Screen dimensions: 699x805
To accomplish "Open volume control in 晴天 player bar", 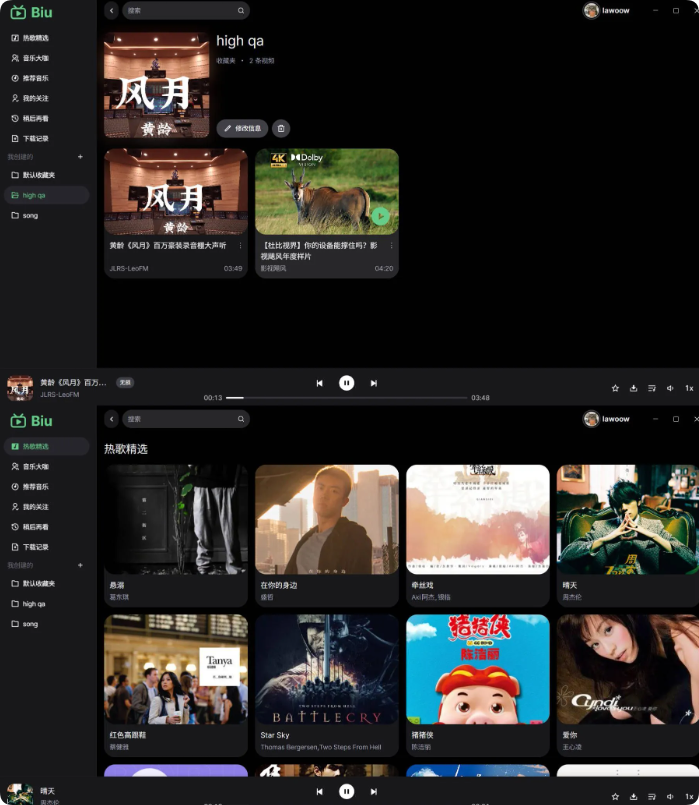I will click(670, 797).
